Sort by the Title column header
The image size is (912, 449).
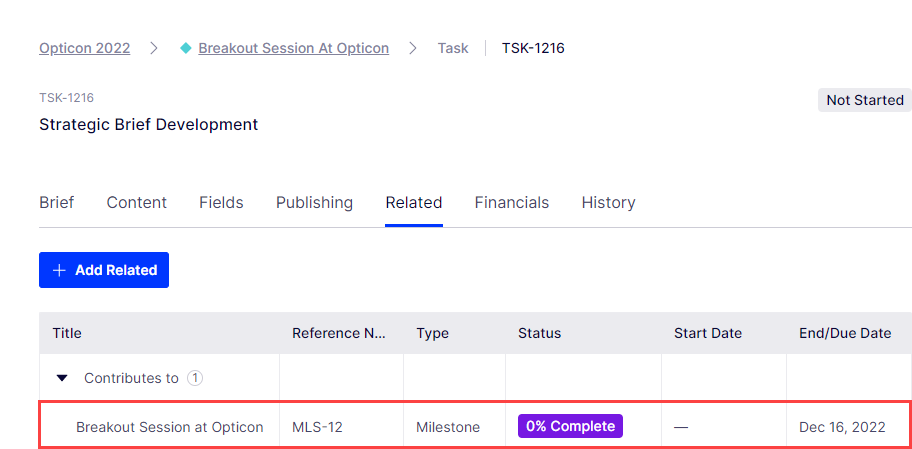tap(67, 333)
